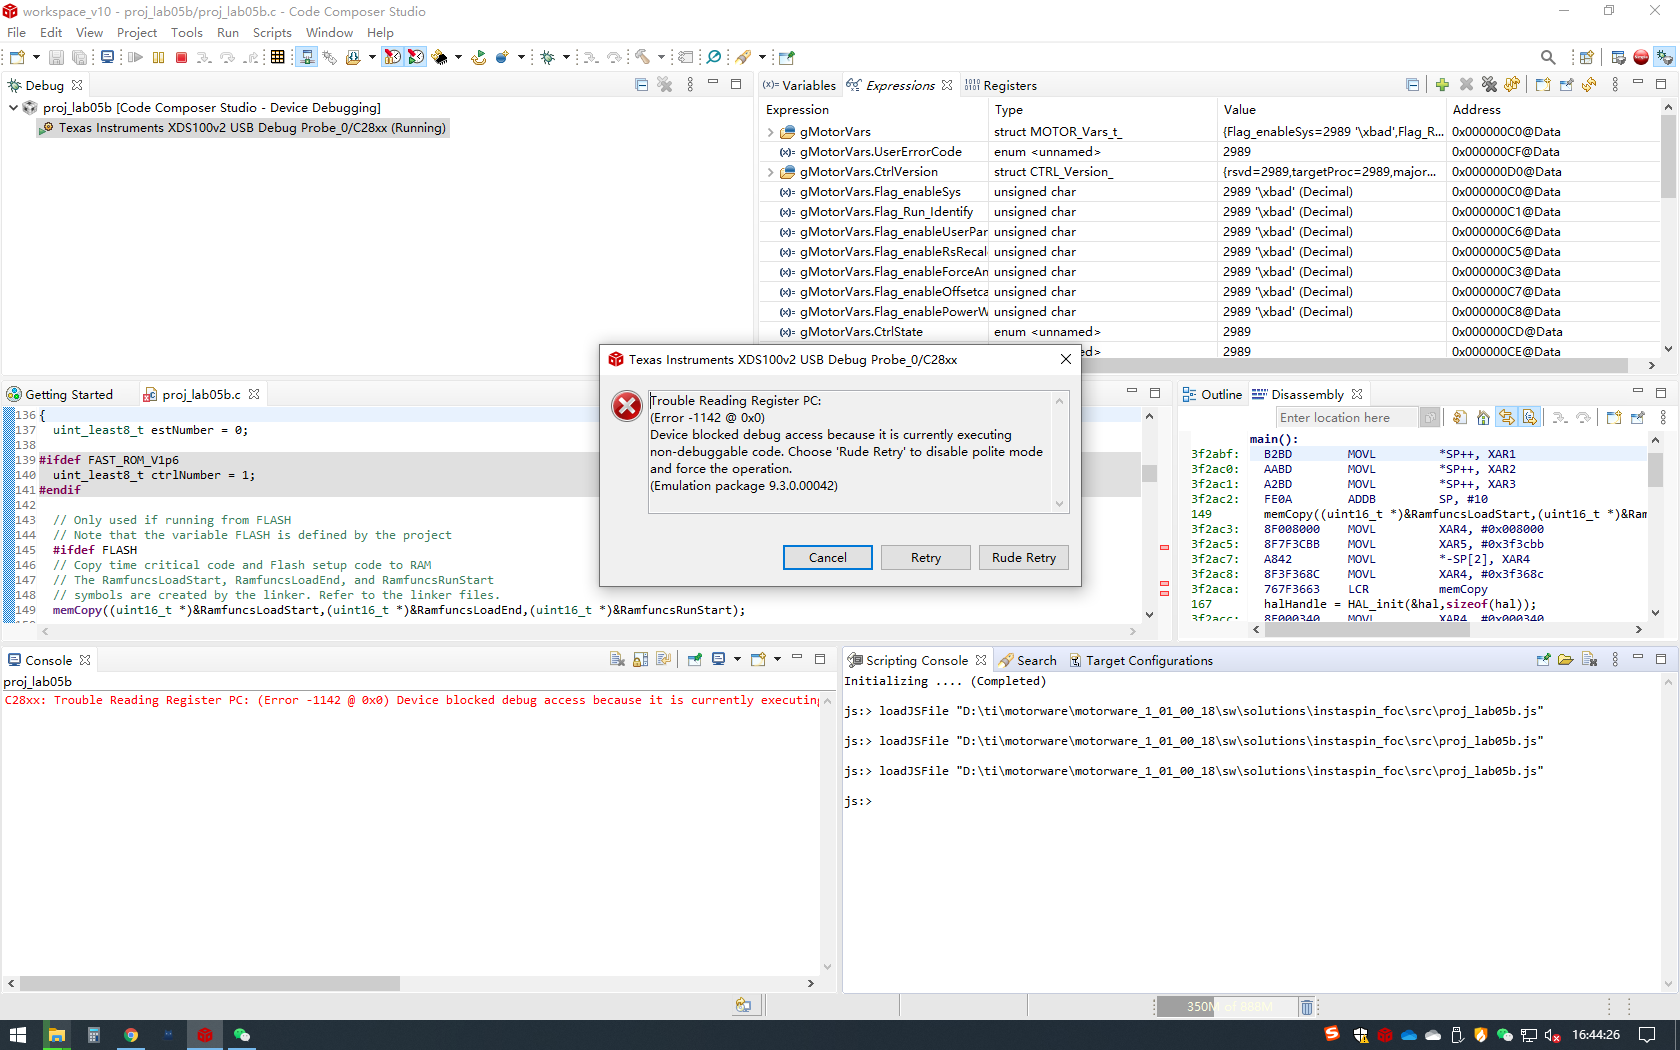Close the XDS100v2 error dialog
Viewport: 1680px width, 1050px height.
point(1066,360)
